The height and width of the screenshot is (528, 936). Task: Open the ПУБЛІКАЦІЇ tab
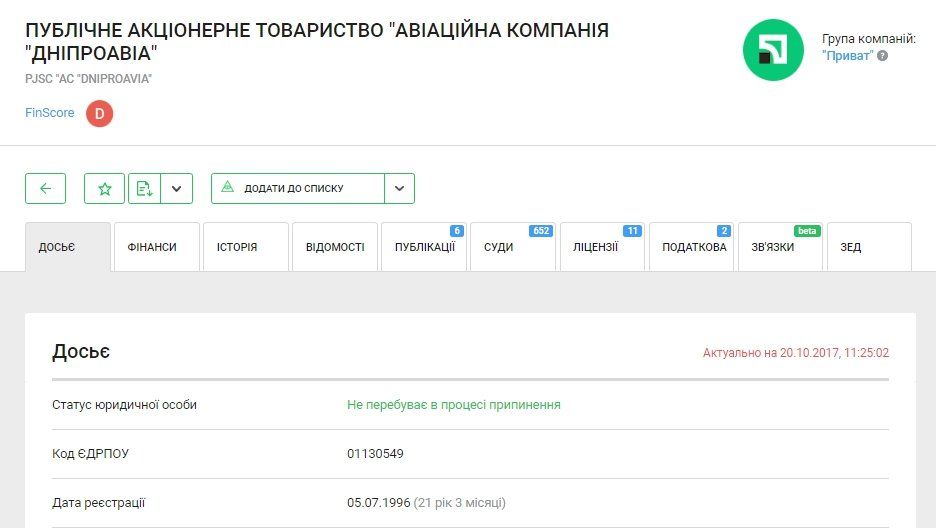coord(424,247)
